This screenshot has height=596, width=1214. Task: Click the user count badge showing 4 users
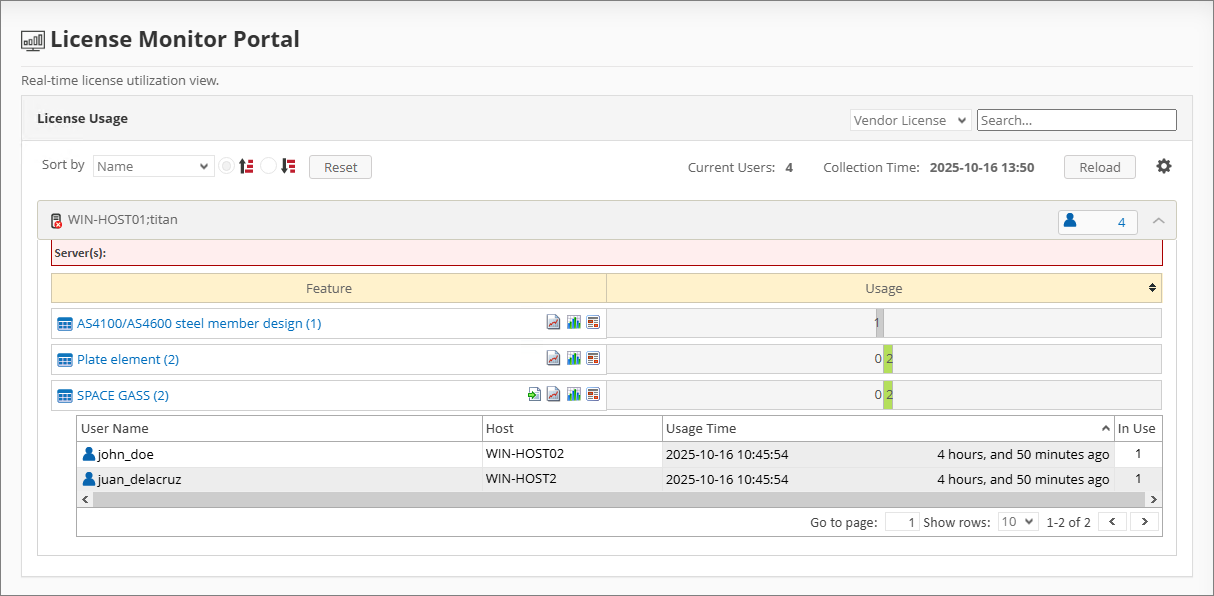pos(1097,222)
